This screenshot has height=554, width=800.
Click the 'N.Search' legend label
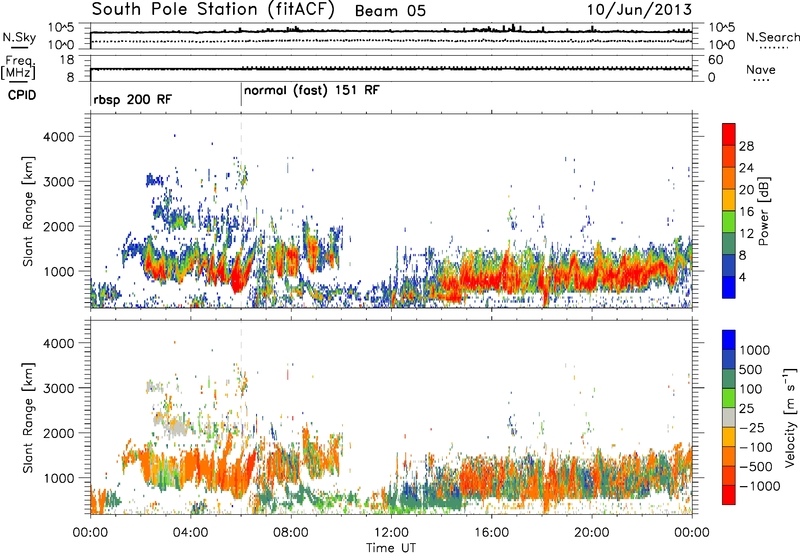tap(772, 37)
